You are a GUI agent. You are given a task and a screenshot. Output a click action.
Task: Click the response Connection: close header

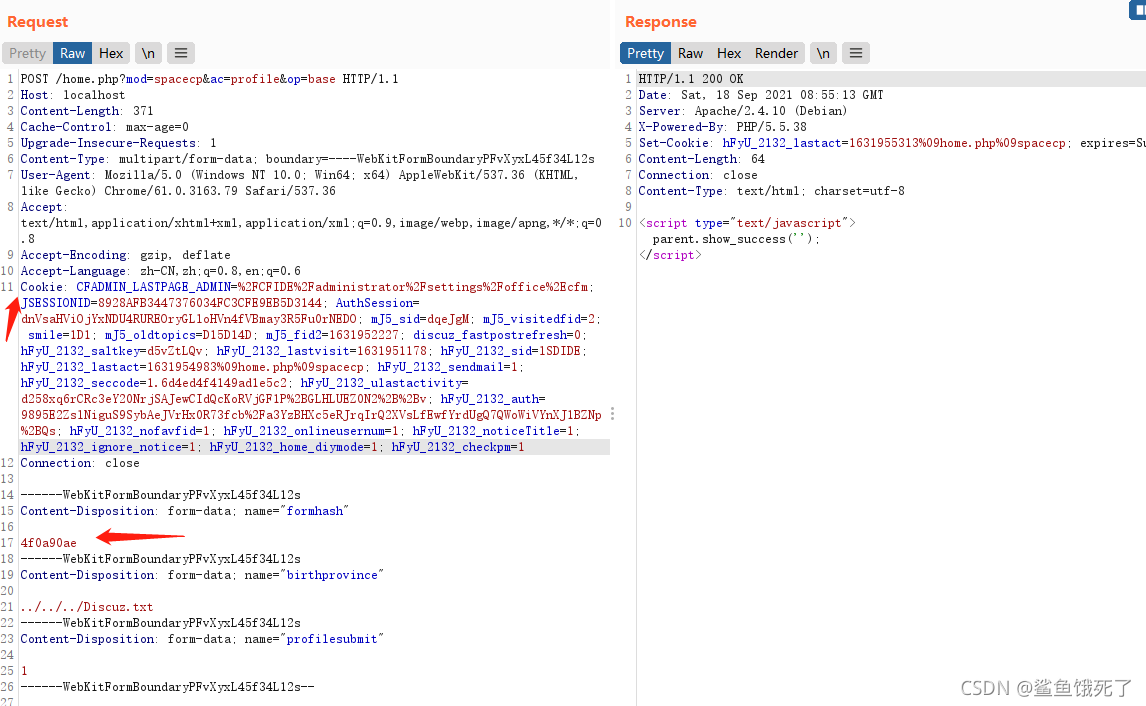click(697, 175)
